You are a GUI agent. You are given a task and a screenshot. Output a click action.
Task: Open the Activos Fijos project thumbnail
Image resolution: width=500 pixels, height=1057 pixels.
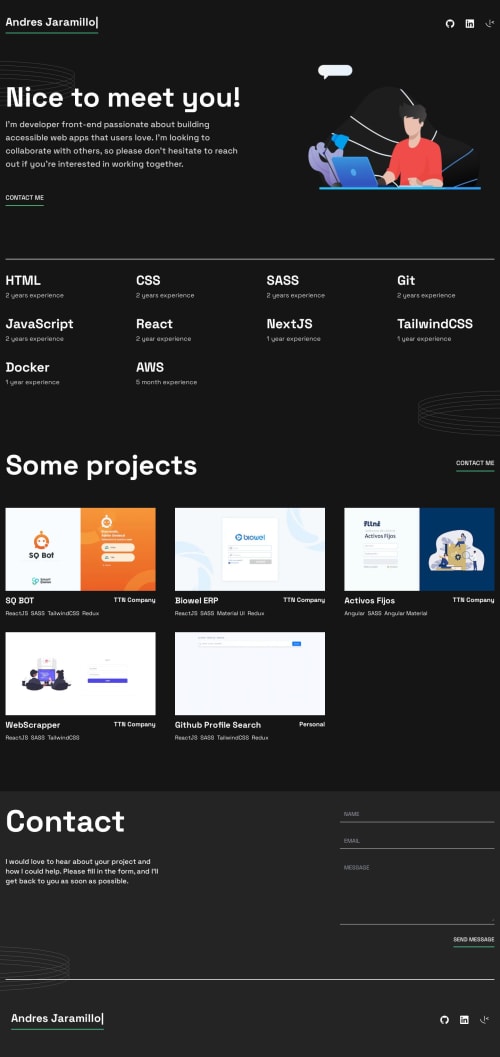(419, 549)
